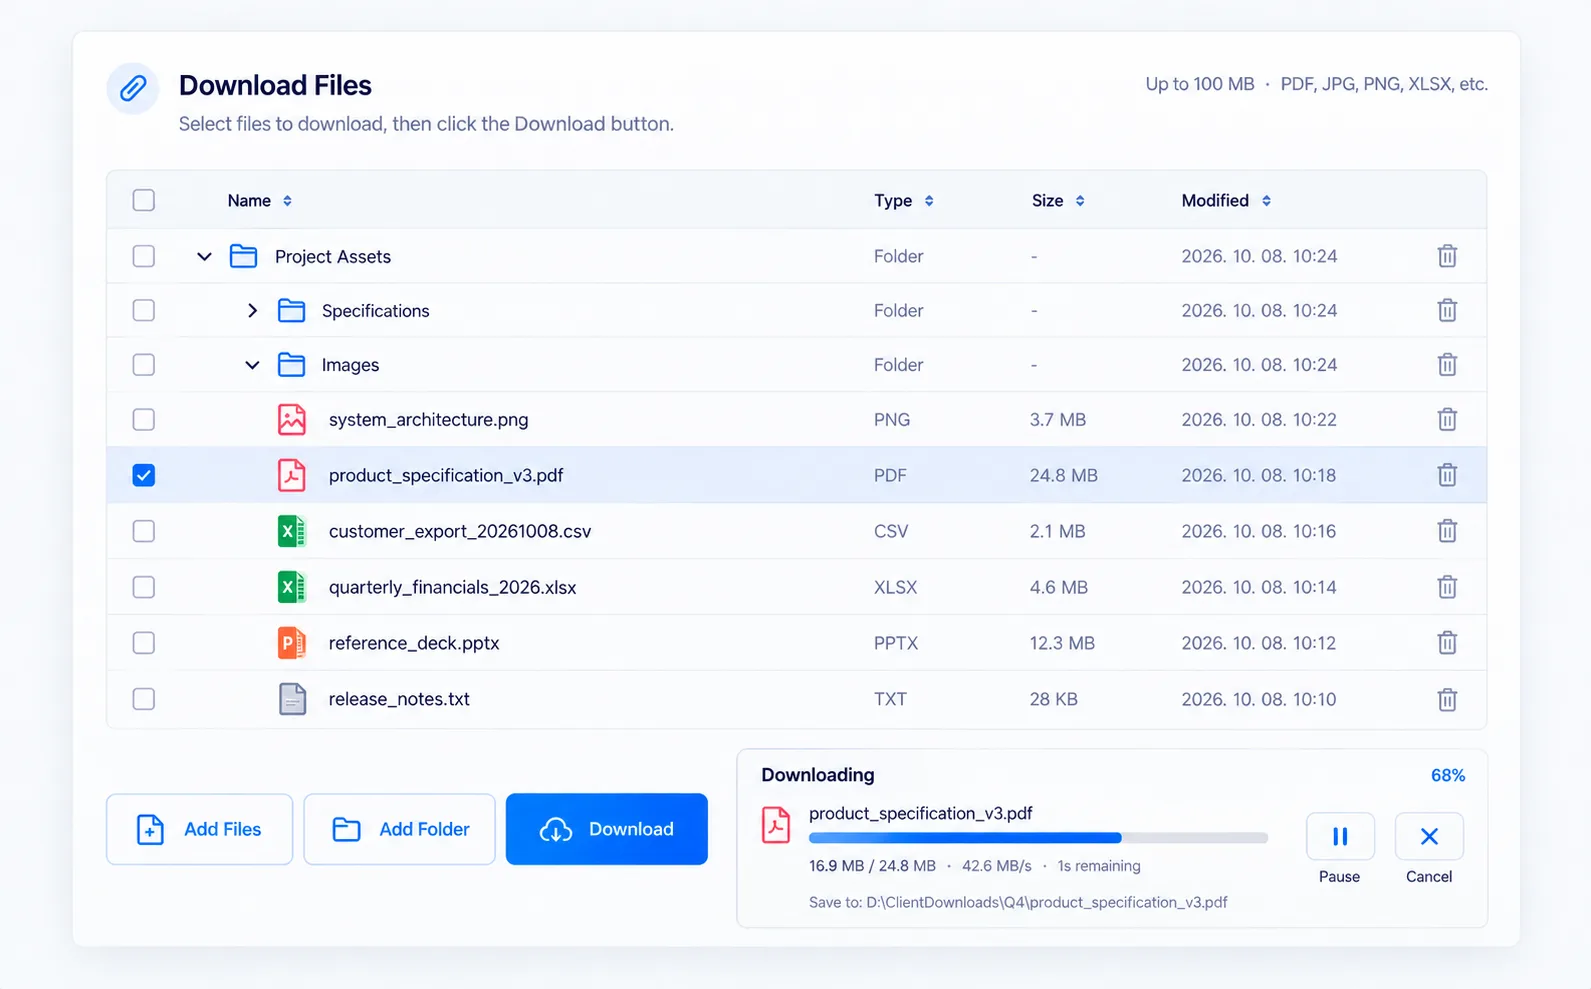Click the Images folder icon
The width and height of the screenshot is (1591, 989).
[291, 364]
